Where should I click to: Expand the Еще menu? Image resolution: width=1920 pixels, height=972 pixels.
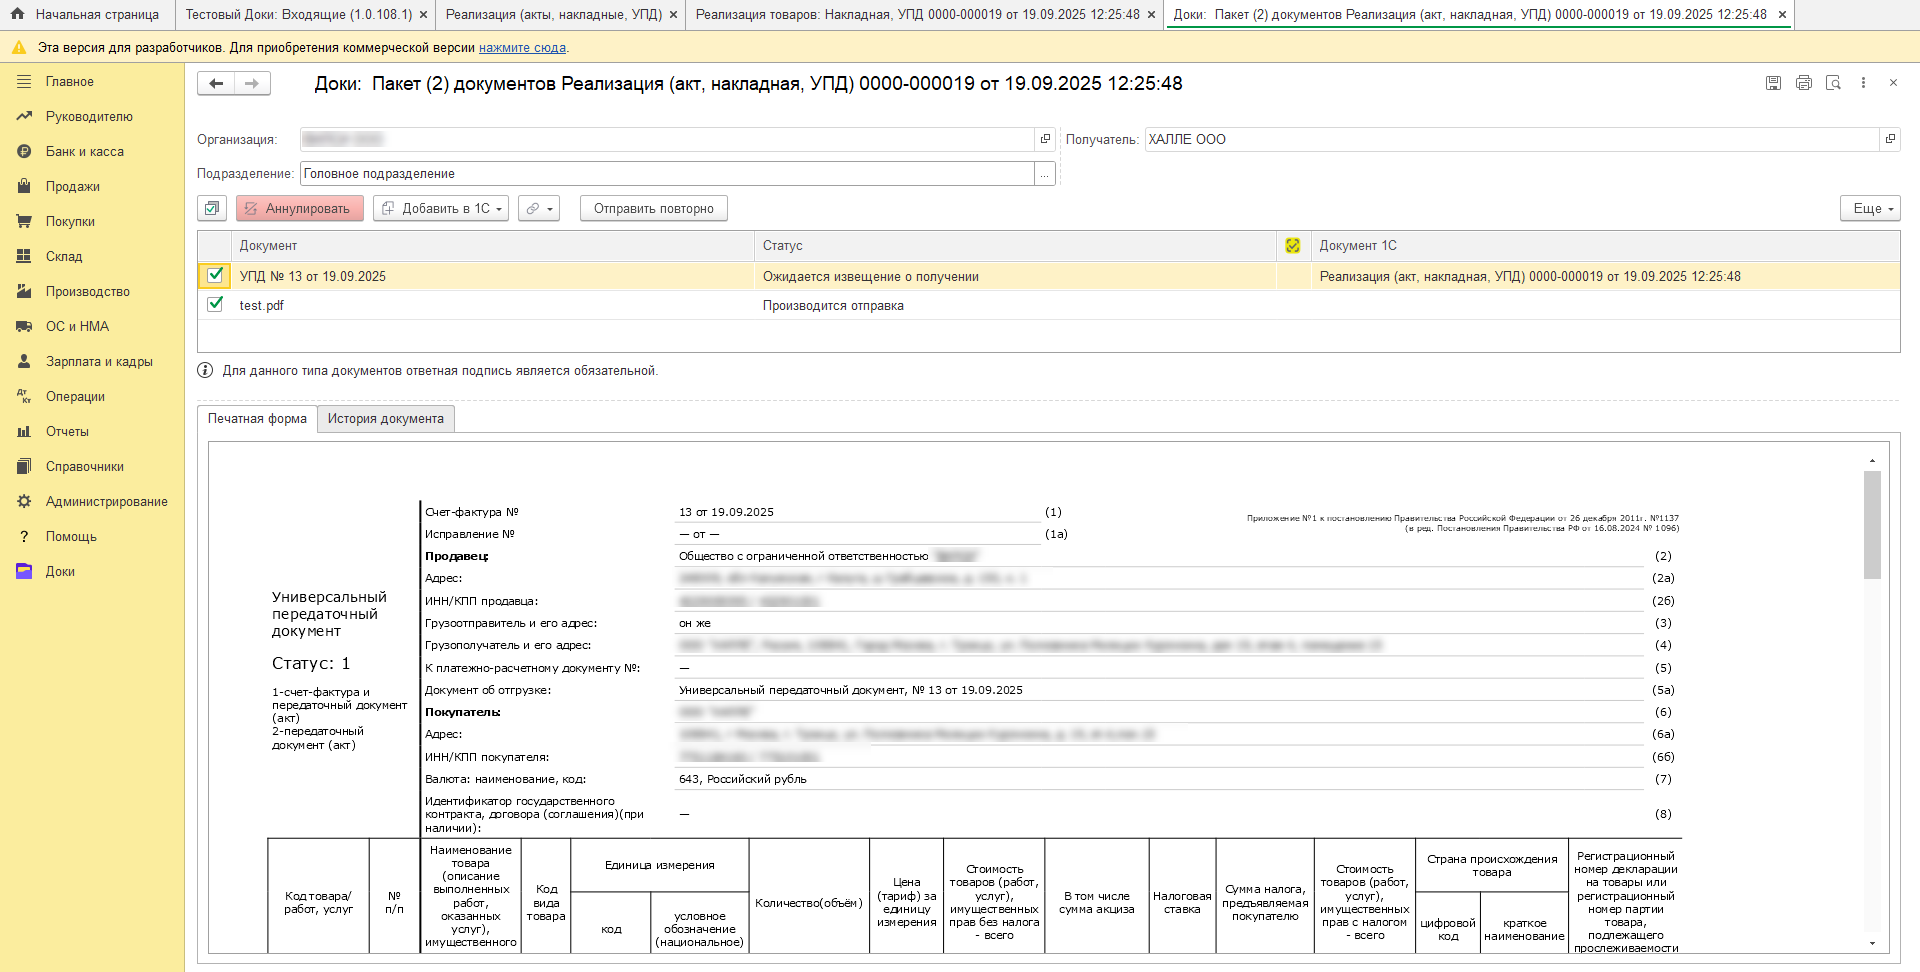(1870, 209)
